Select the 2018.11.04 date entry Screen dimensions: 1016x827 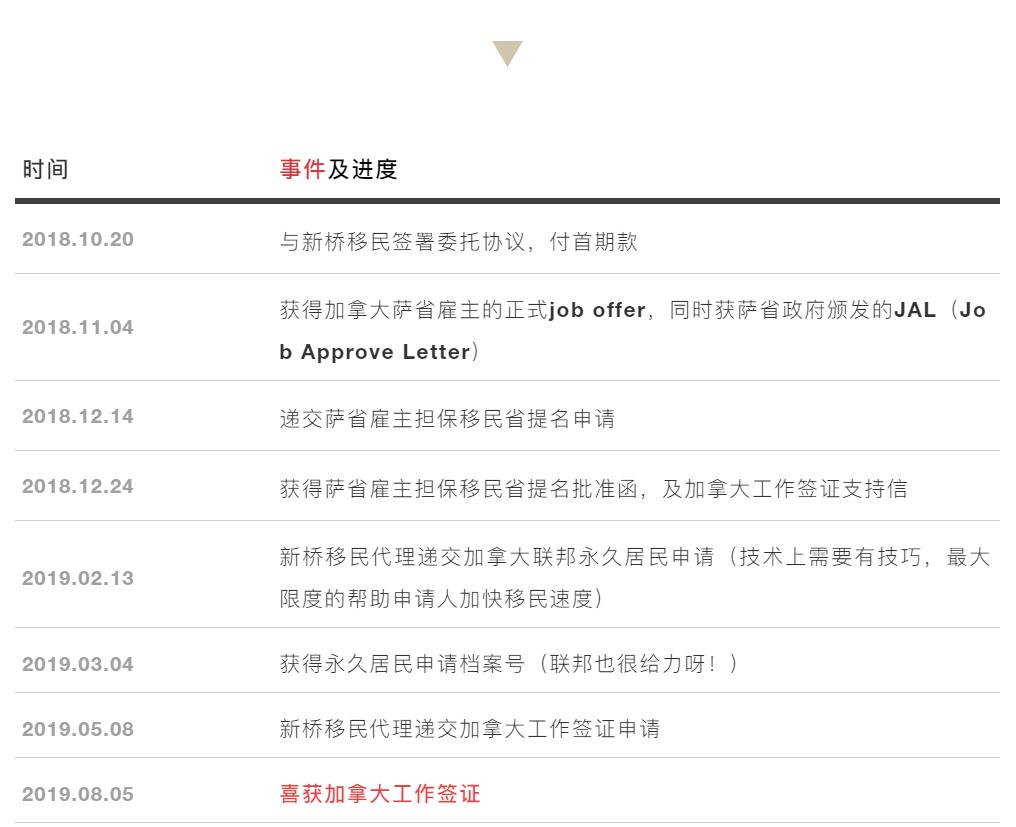tap(78, 327)
